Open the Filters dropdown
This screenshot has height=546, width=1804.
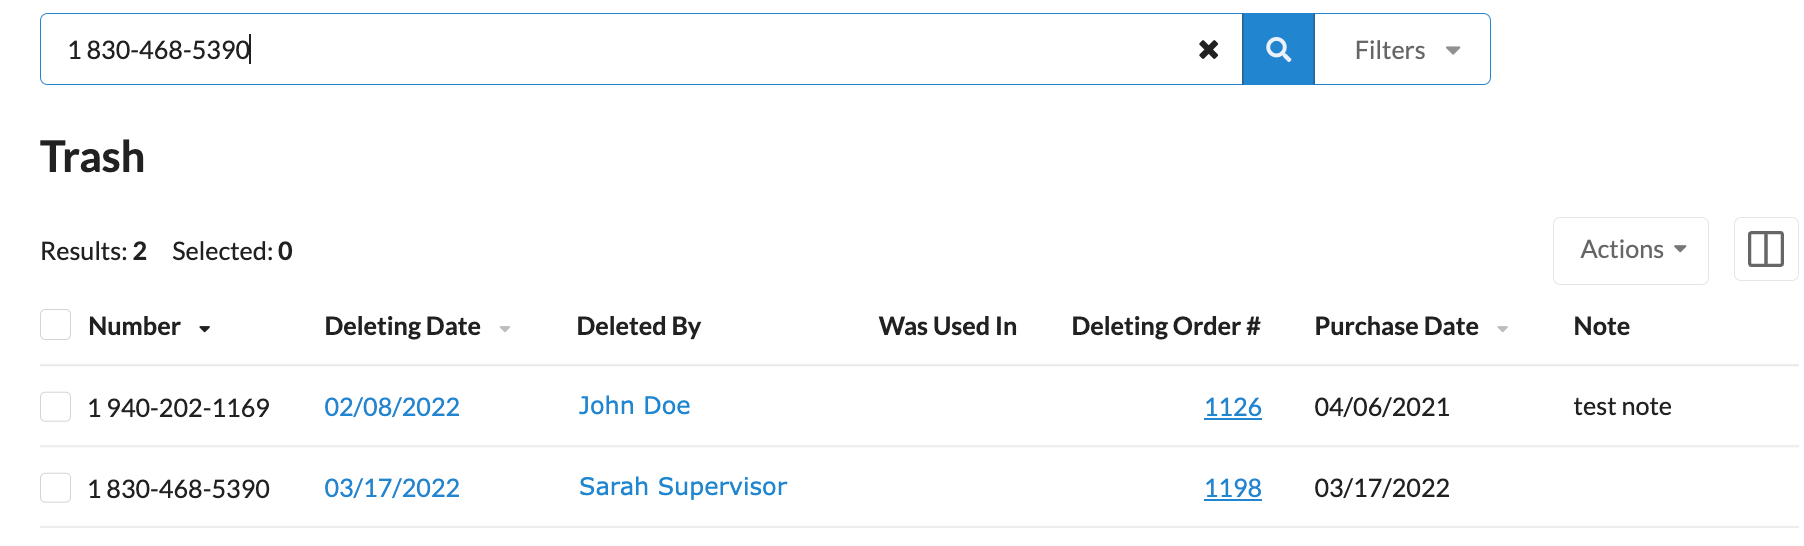coord(1402,49)
